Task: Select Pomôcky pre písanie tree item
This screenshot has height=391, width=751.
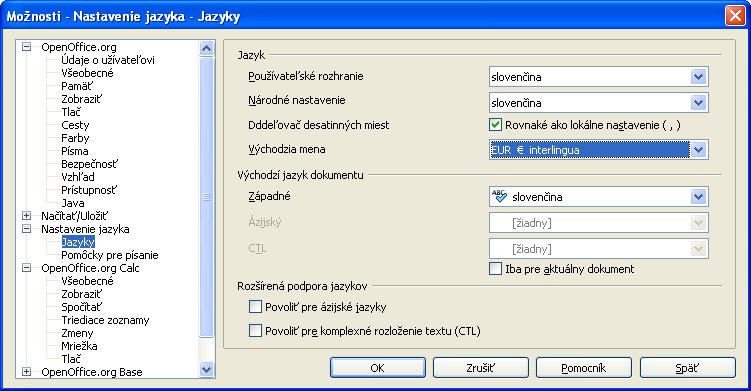Action: [x=110, y=255]
